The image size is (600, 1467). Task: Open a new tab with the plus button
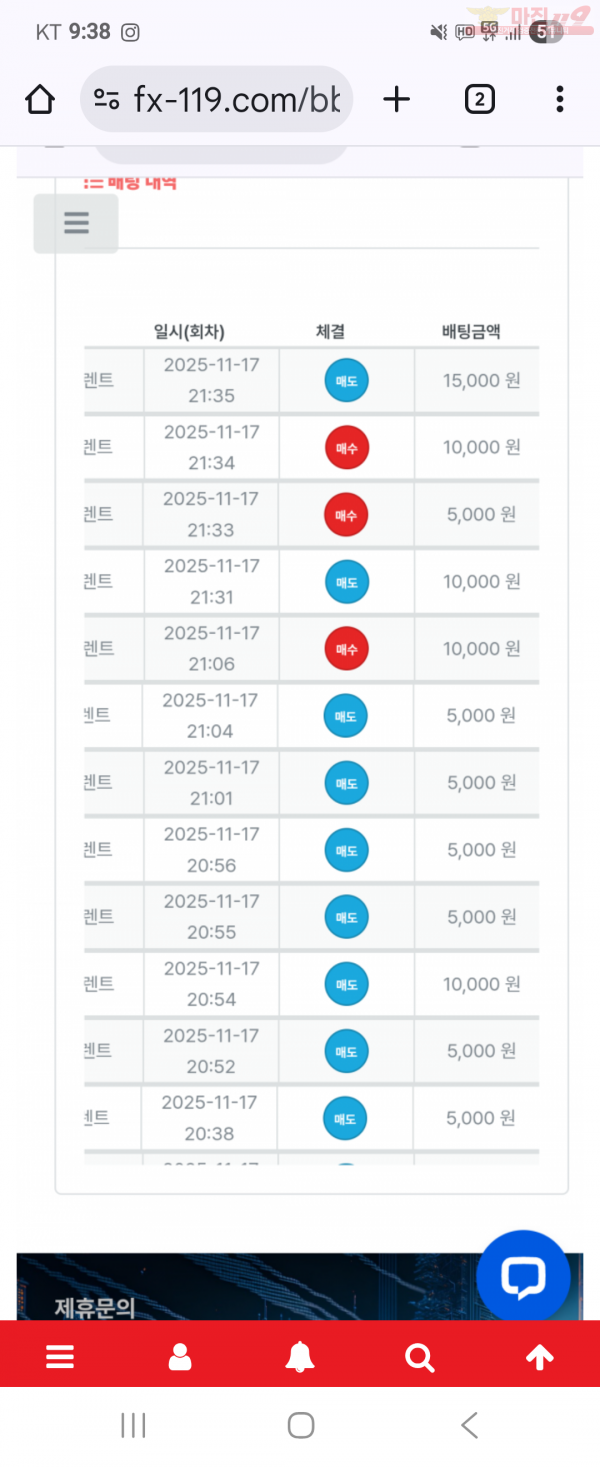pyautogui.click(x=397, y=99)
